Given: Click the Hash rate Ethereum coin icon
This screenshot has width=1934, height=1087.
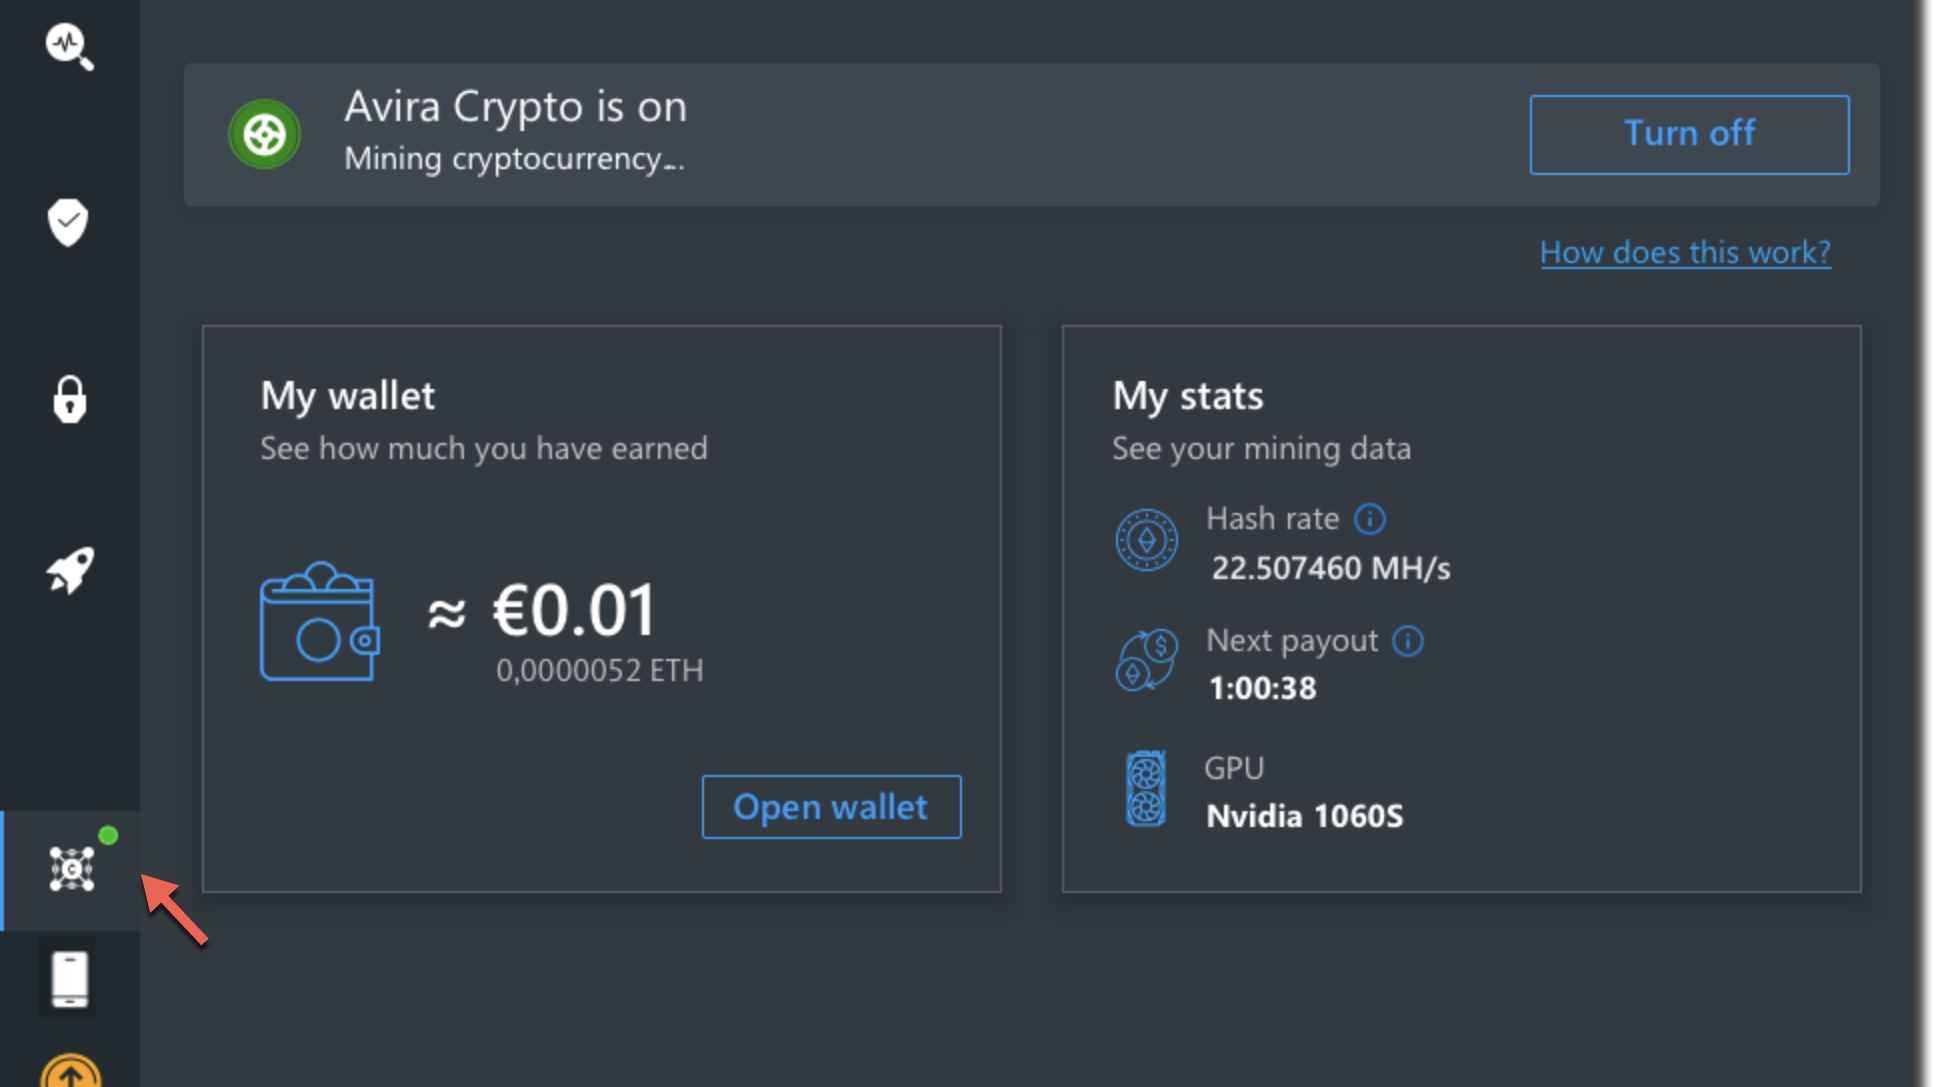Looking at the screenshot, I should [1146, 540].
